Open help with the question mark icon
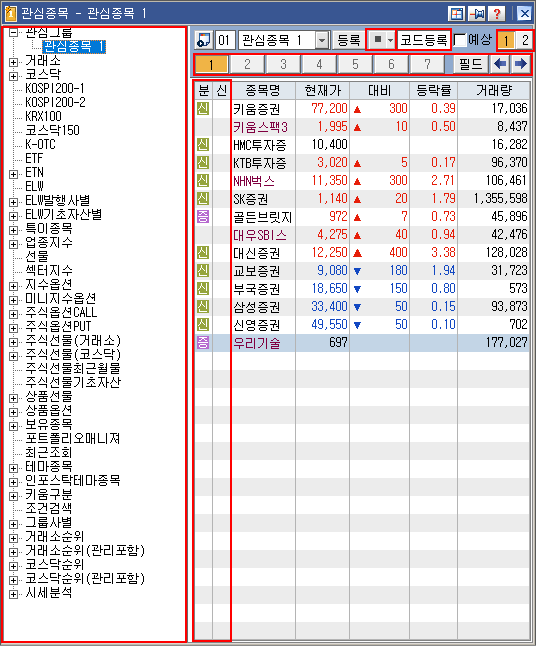 tap(497, 14)
